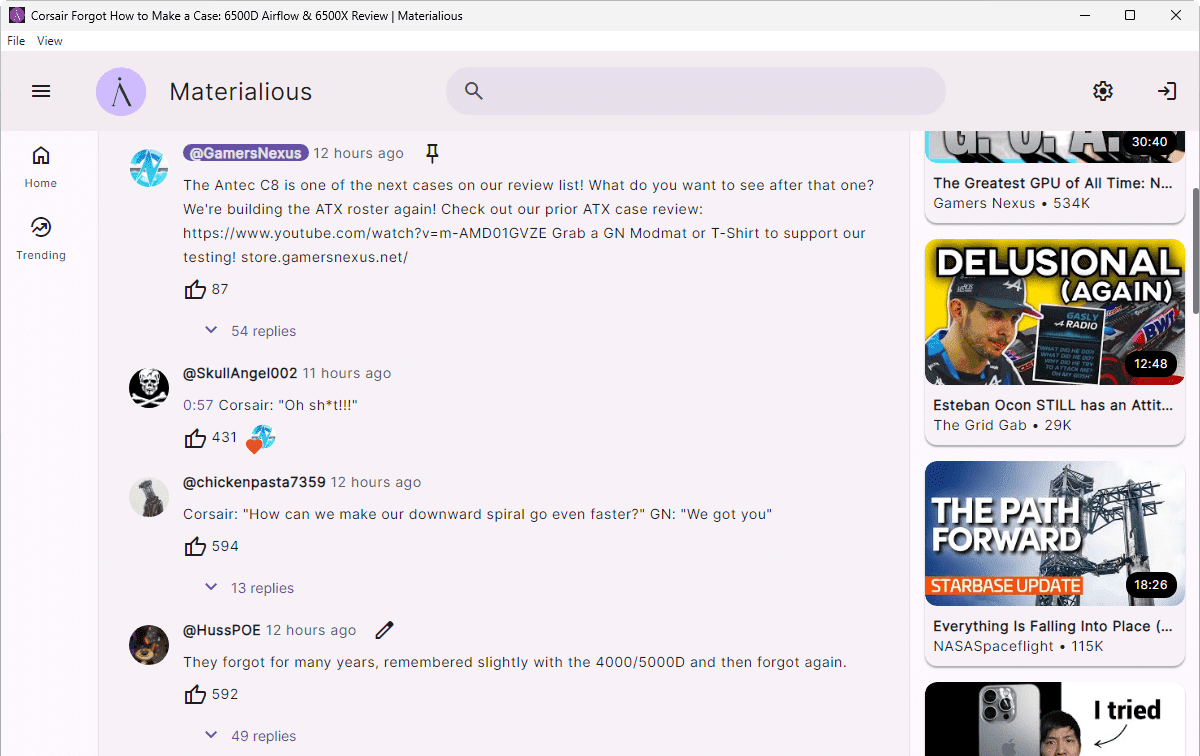Viewport: 1200px width, 756px height.
Task: Open the 'I tried' phone video thumbnail
Action: pos(1055,719)
